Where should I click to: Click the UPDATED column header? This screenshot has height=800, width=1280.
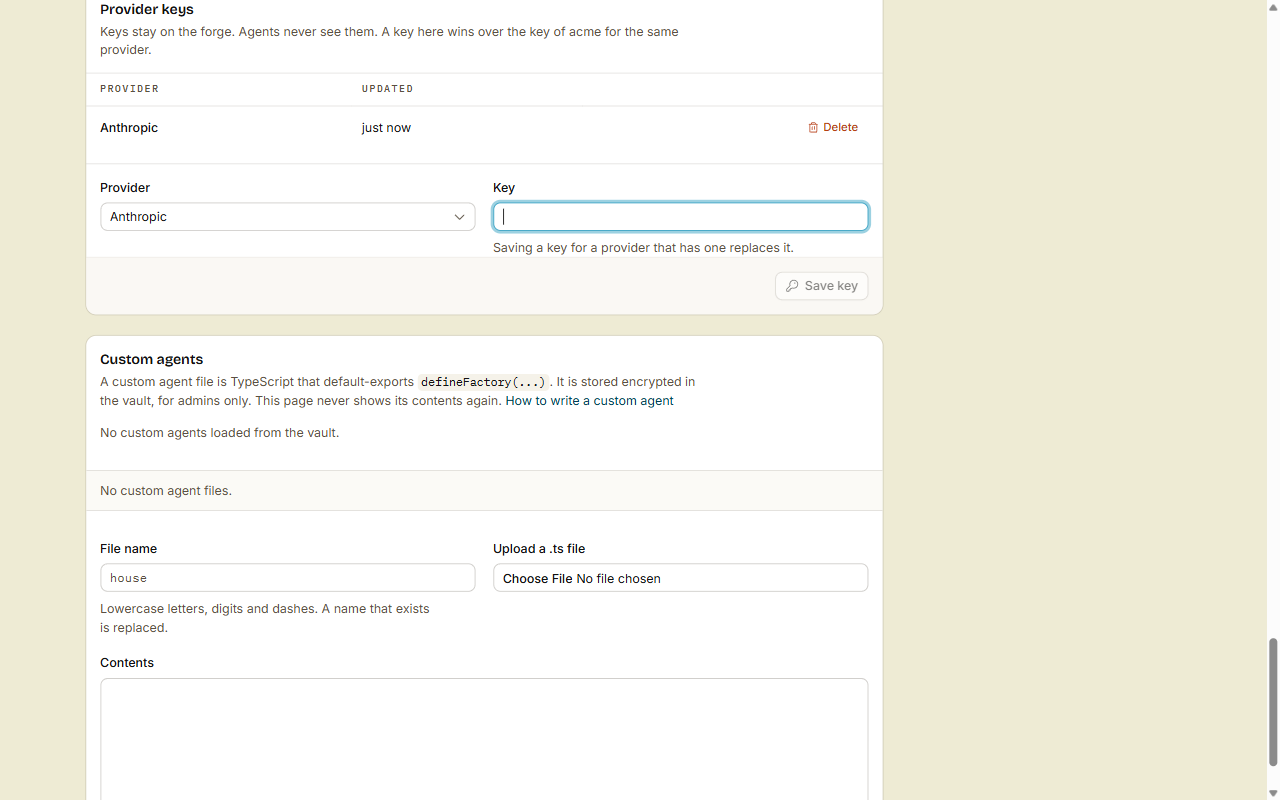388,89
